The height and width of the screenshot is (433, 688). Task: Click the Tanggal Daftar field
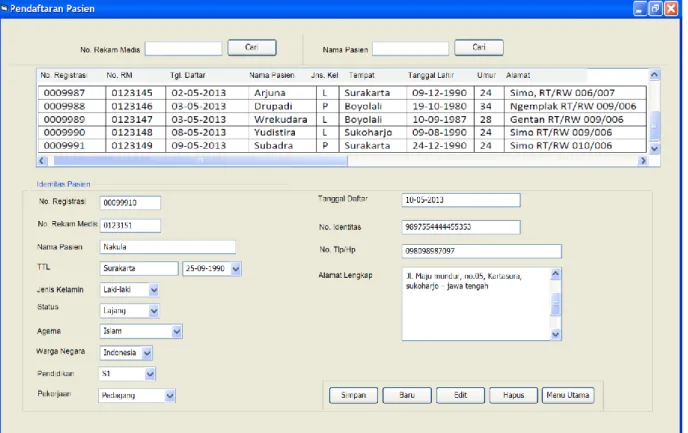pyautogui.click(x=461, y=200)
